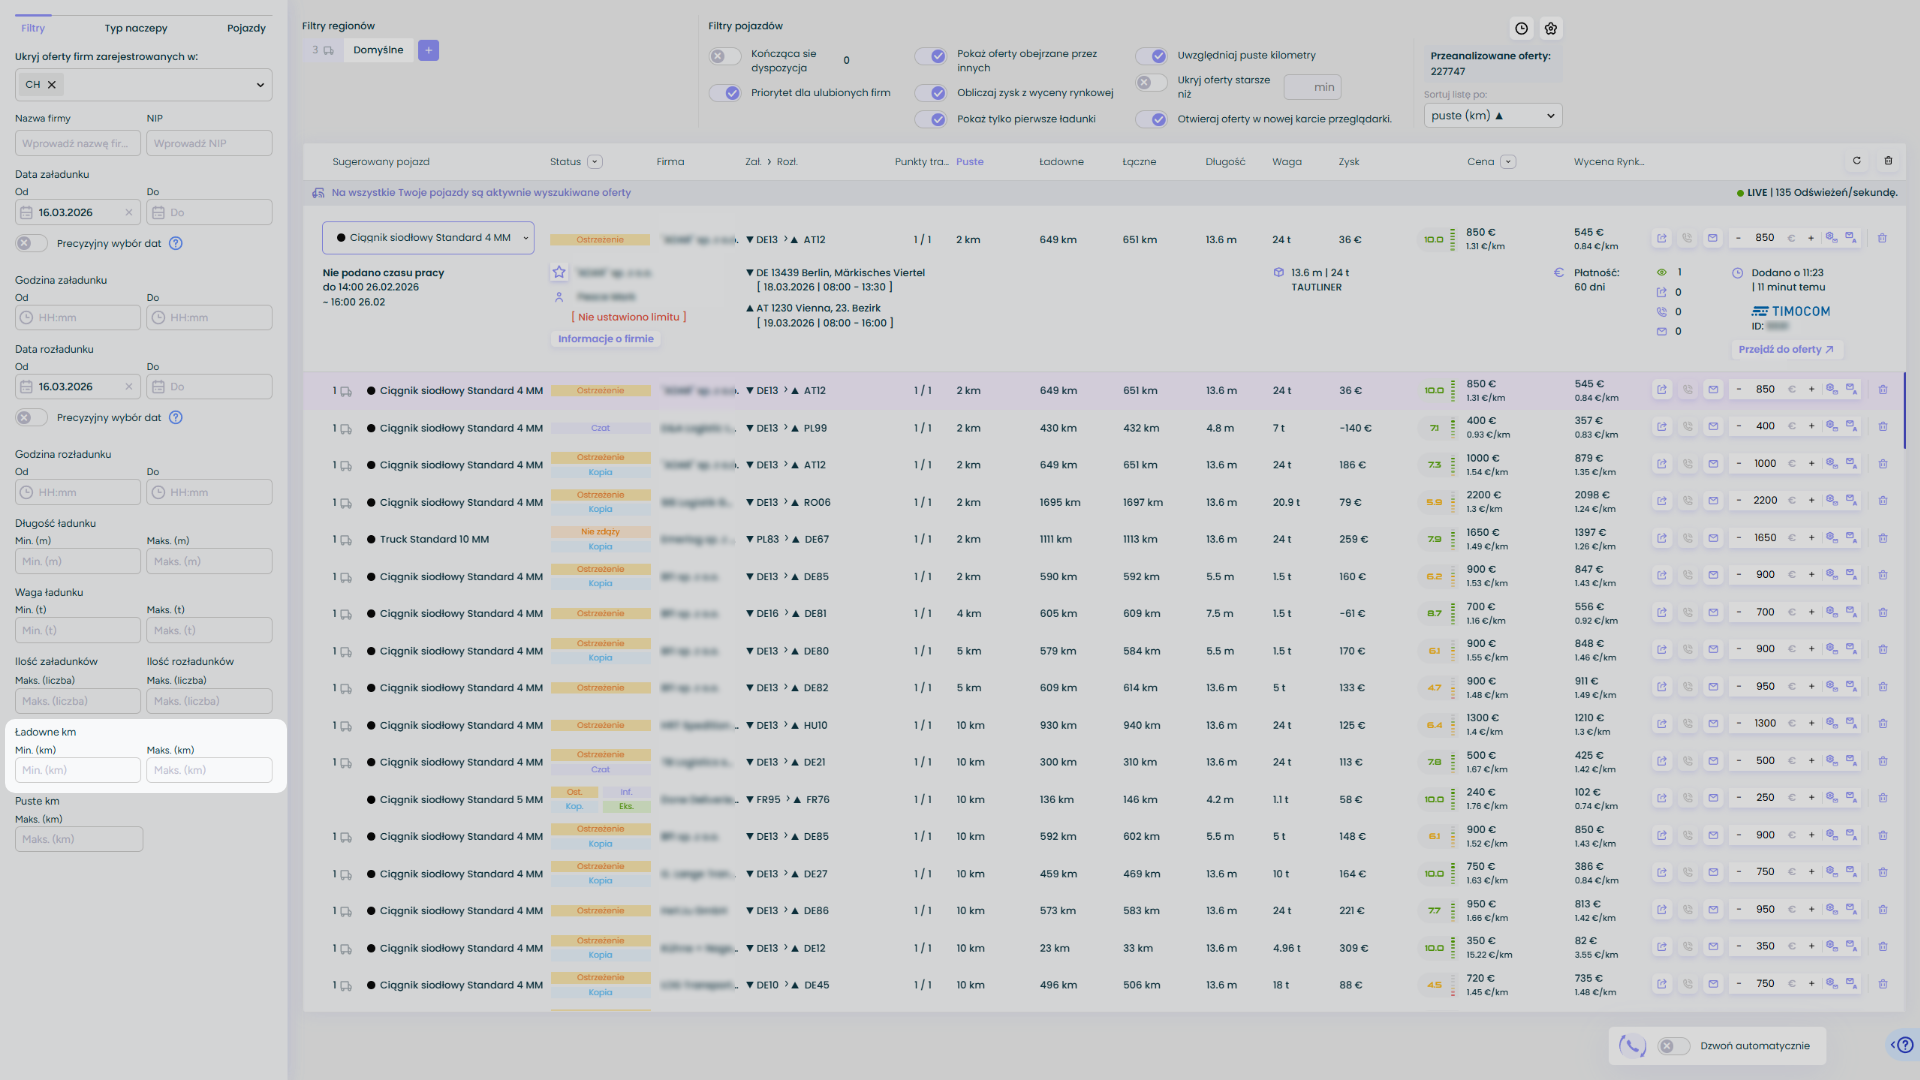Toggle Uwzględniaj puste kilometry switch
1920x1080 pixels.
coord(1151,56)
